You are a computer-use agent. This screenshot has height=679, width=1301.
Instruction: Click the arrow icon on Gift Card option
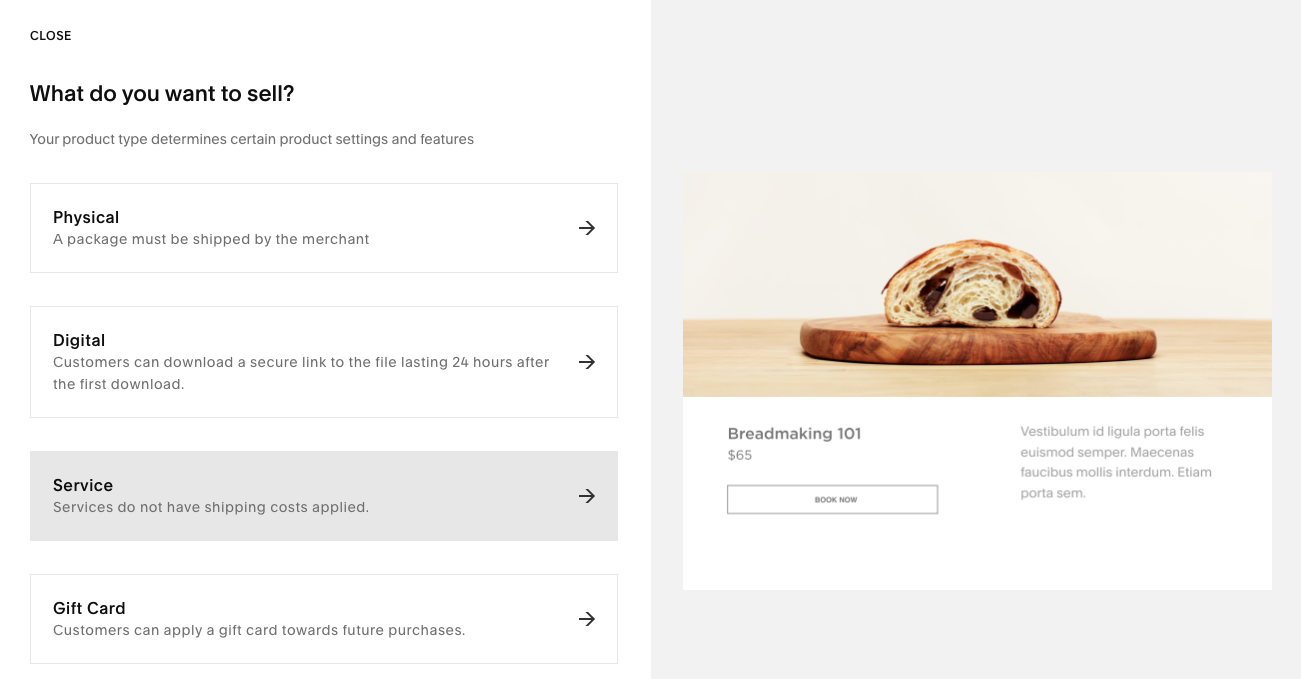tap(587, 619)
